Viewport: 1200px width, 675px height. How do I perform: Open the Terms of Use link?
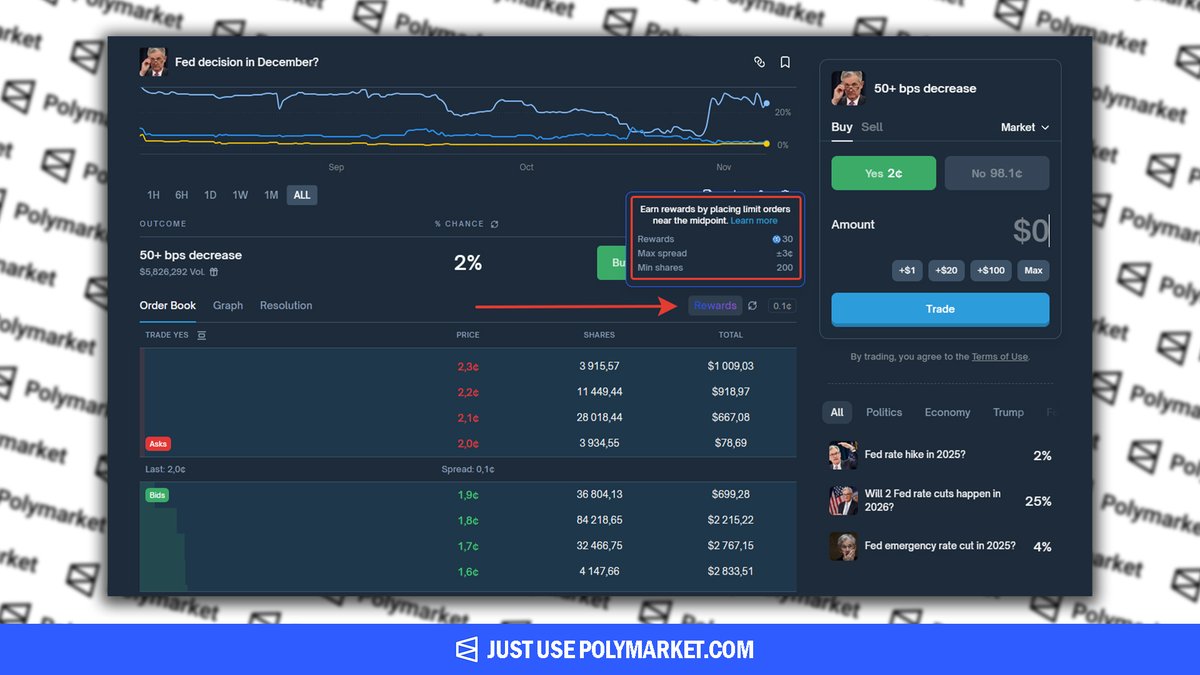point(999,357)
